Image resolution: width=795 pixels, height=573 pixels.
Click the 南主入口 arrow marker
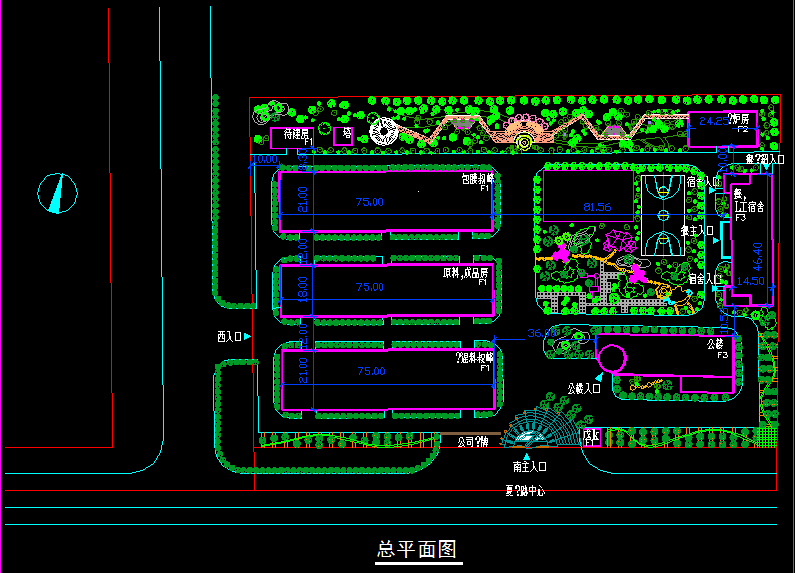[528, 455]
